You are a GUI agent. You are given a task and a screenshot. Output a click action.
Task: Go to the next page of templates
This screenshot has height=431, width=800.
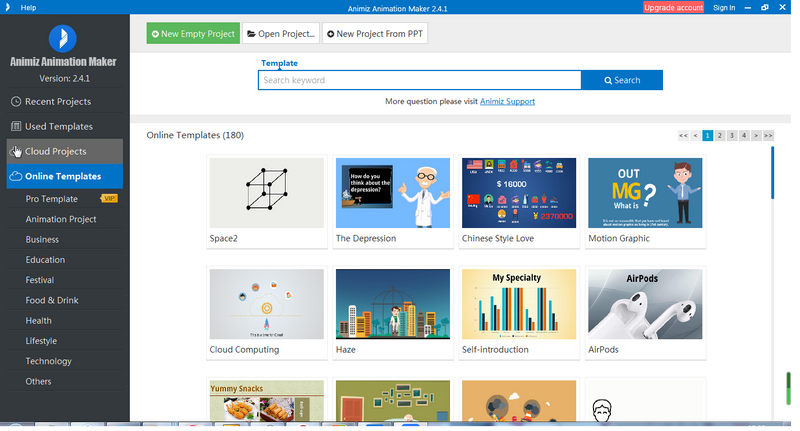756,135
